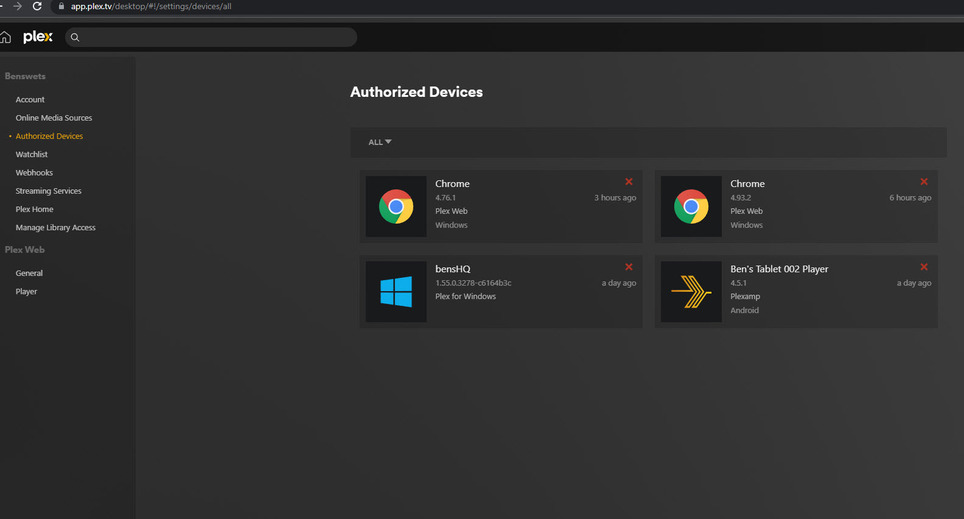The height and width of the screenshot is (519, 964).
Task: Click Ben's Tablet 002 Player name
Action: tap(779, 269)
